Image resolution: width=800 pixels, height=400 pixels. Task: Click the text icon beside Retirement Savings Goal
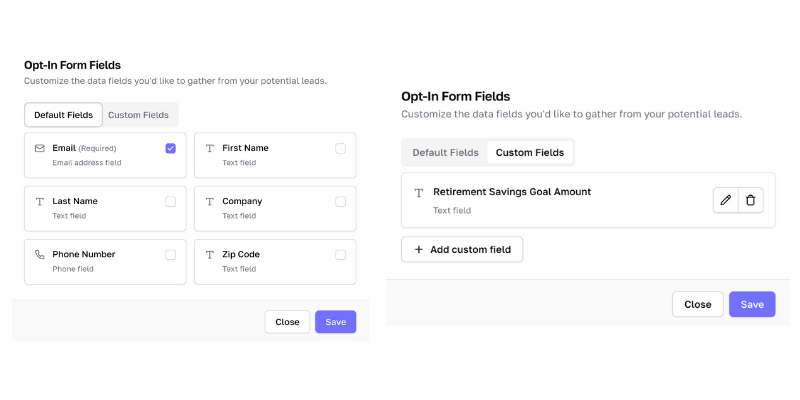click(x=419, y=192)
